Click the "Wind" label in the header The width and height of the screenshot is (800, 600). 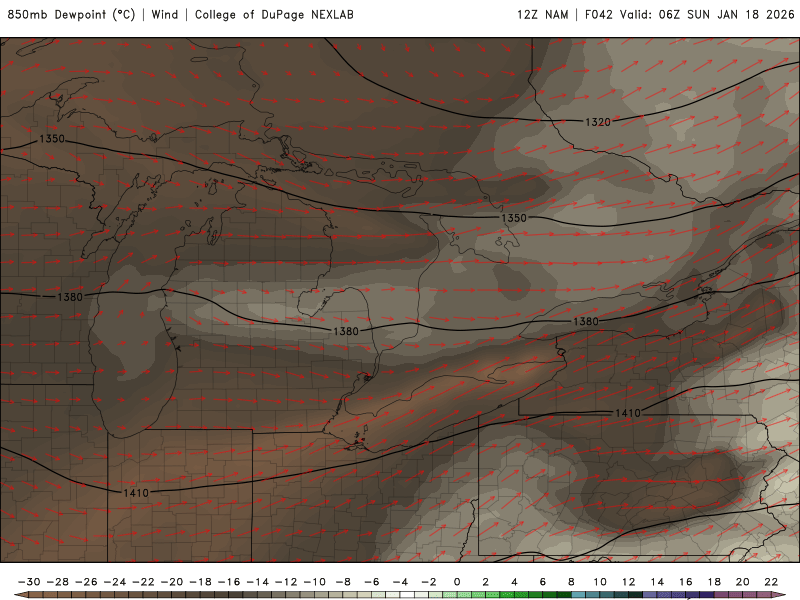coord(165,15)
